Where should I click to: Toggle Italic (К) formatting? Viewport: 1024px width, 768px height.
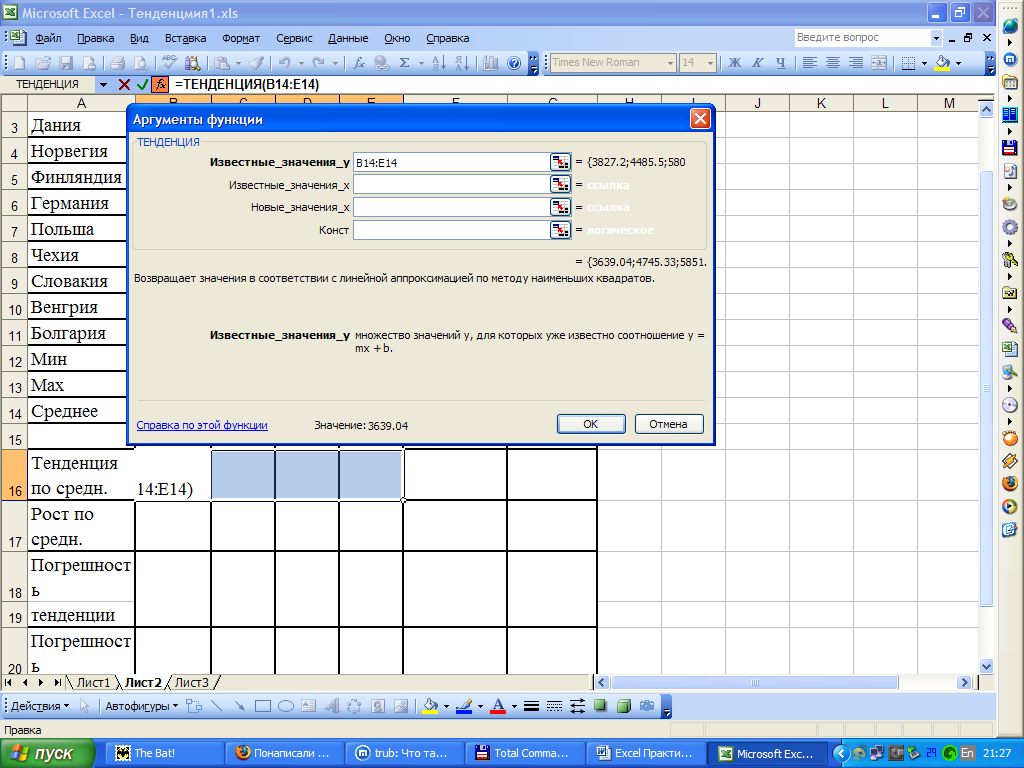click(x=758, y=63)
